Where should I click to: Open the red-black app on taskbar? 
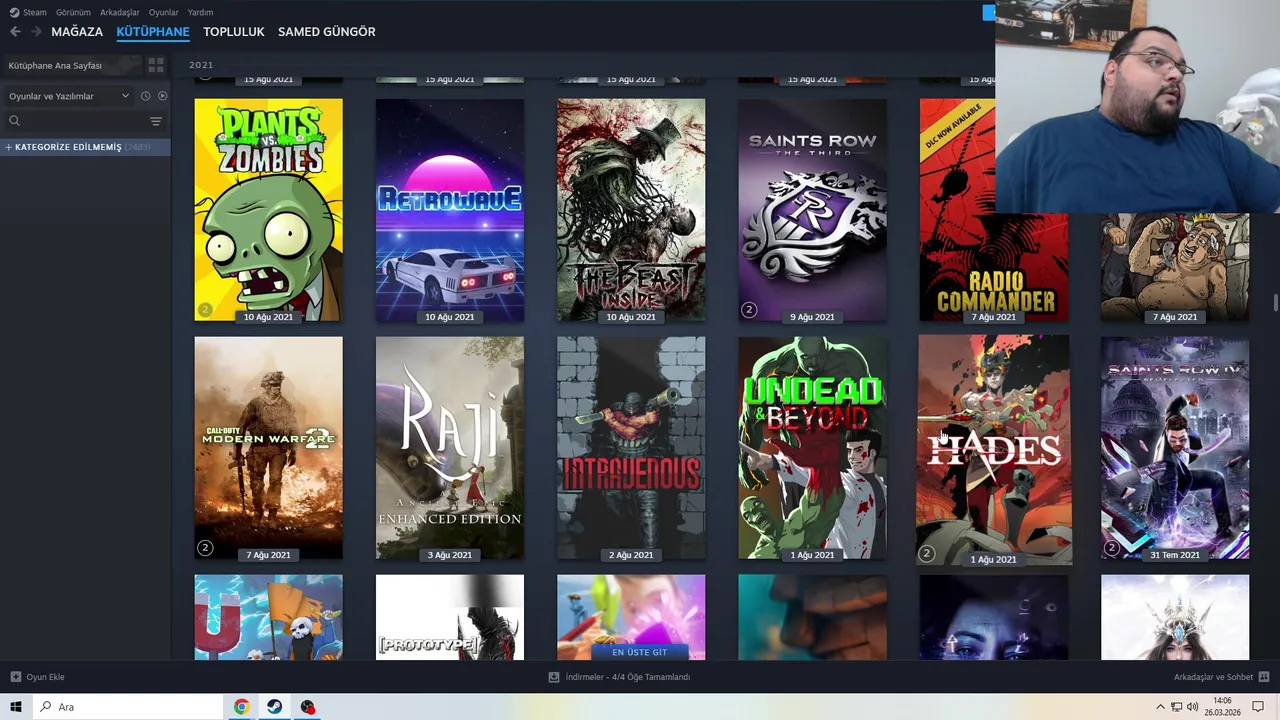point(307,707)
